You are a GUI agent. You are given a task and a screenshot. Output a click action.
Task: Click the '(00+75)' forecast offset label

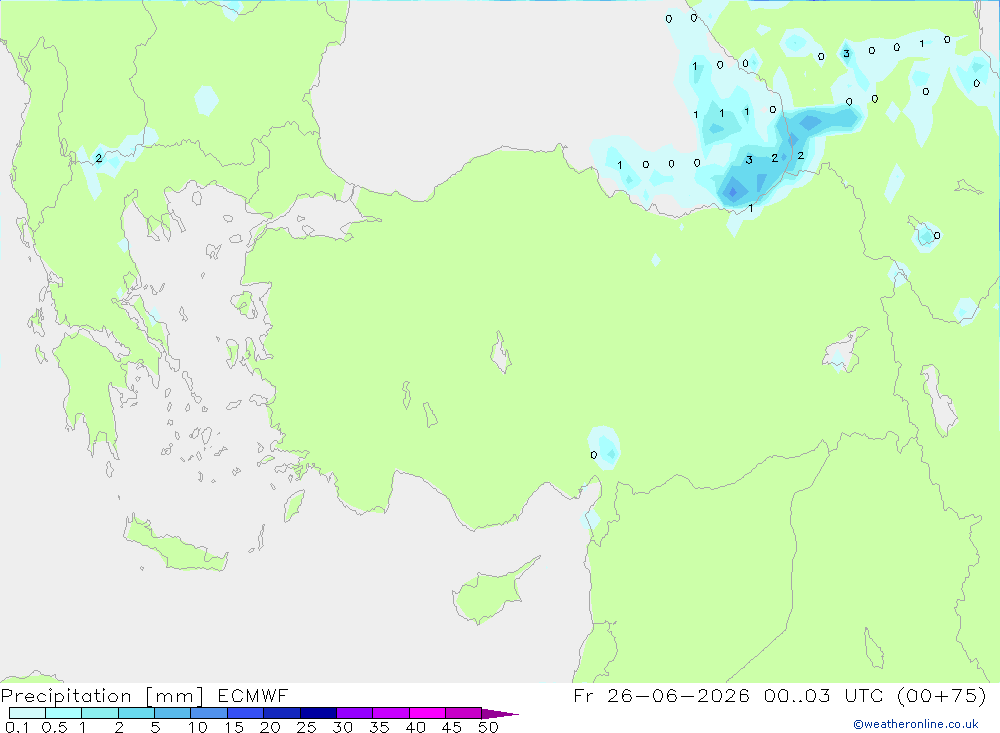941,695
